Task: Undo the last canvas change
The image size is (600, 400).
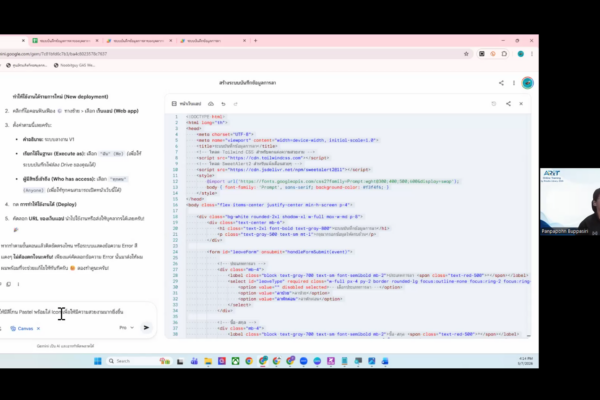Action: 223,104
